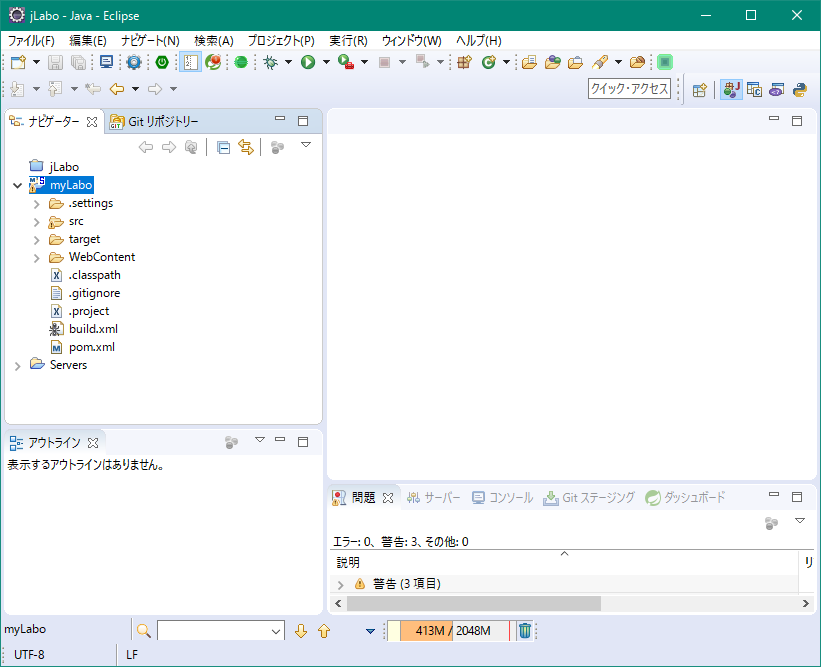Click the heap memory usage bar
Screen dimensions: 821x667
[448, 631]
